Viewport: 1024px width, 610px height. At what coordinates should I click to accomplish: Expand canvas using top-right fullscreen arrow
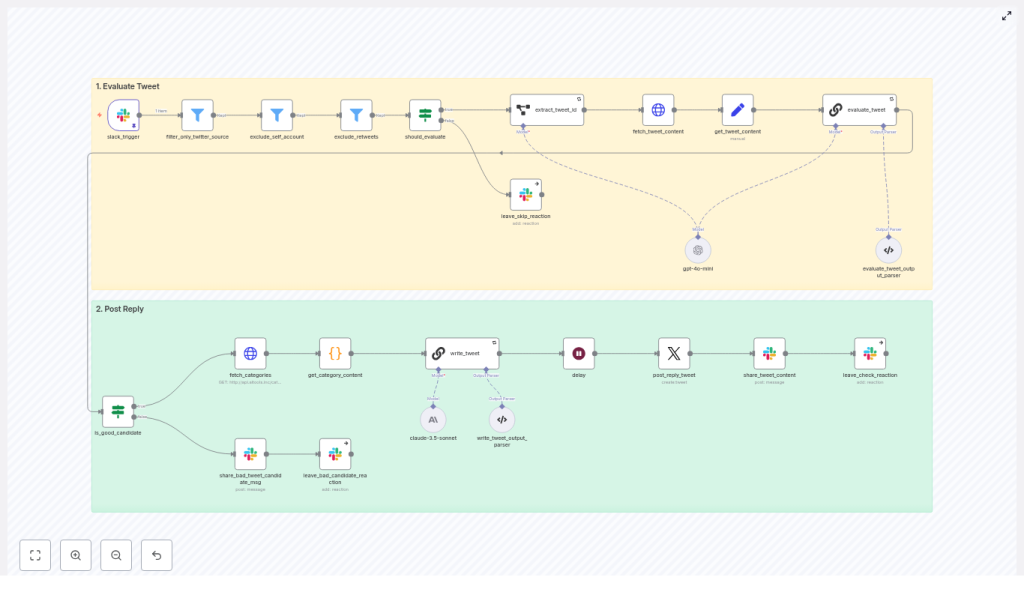point(1006,16)
